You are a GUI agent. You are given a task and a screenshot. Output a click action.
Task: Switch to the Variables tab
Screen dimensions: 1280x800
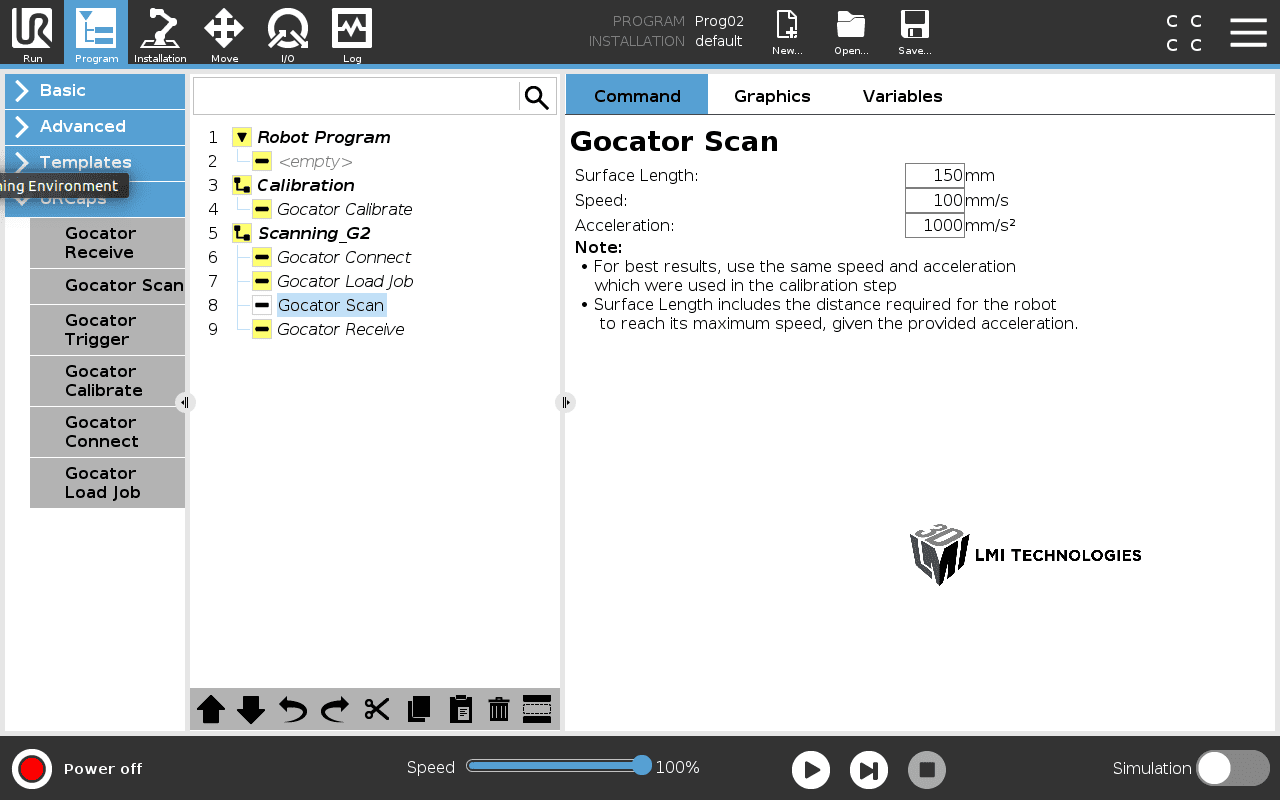coord(902,96)
